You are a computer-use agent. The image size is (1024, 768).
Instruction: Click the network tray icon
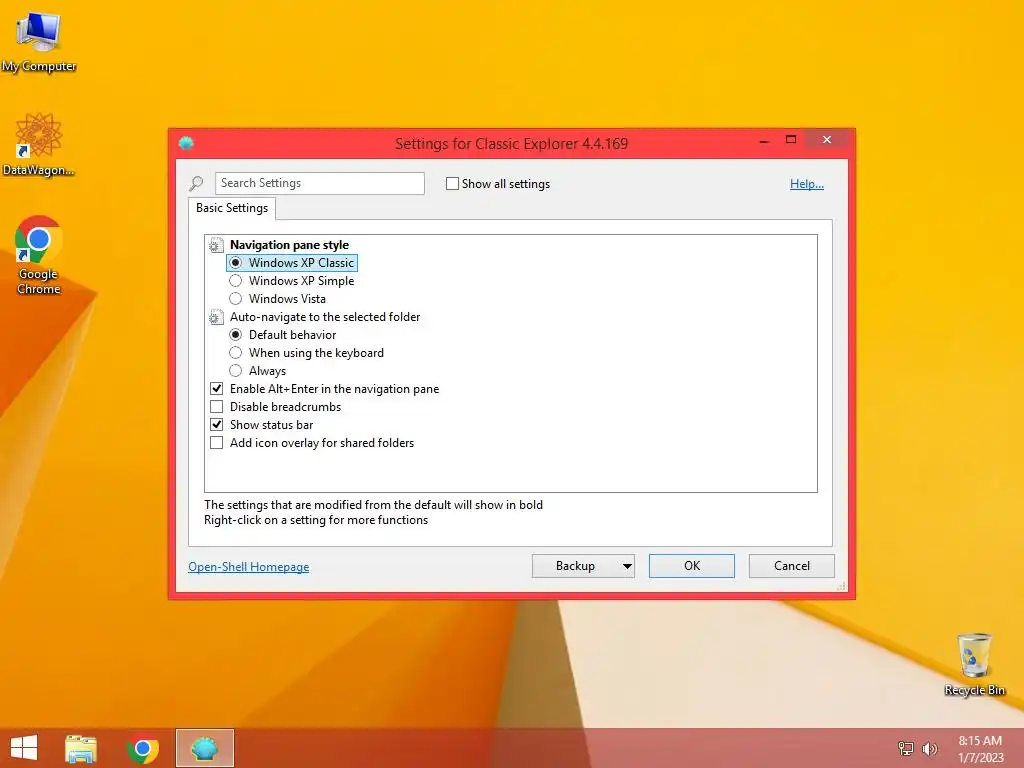[x=906, y=748]
